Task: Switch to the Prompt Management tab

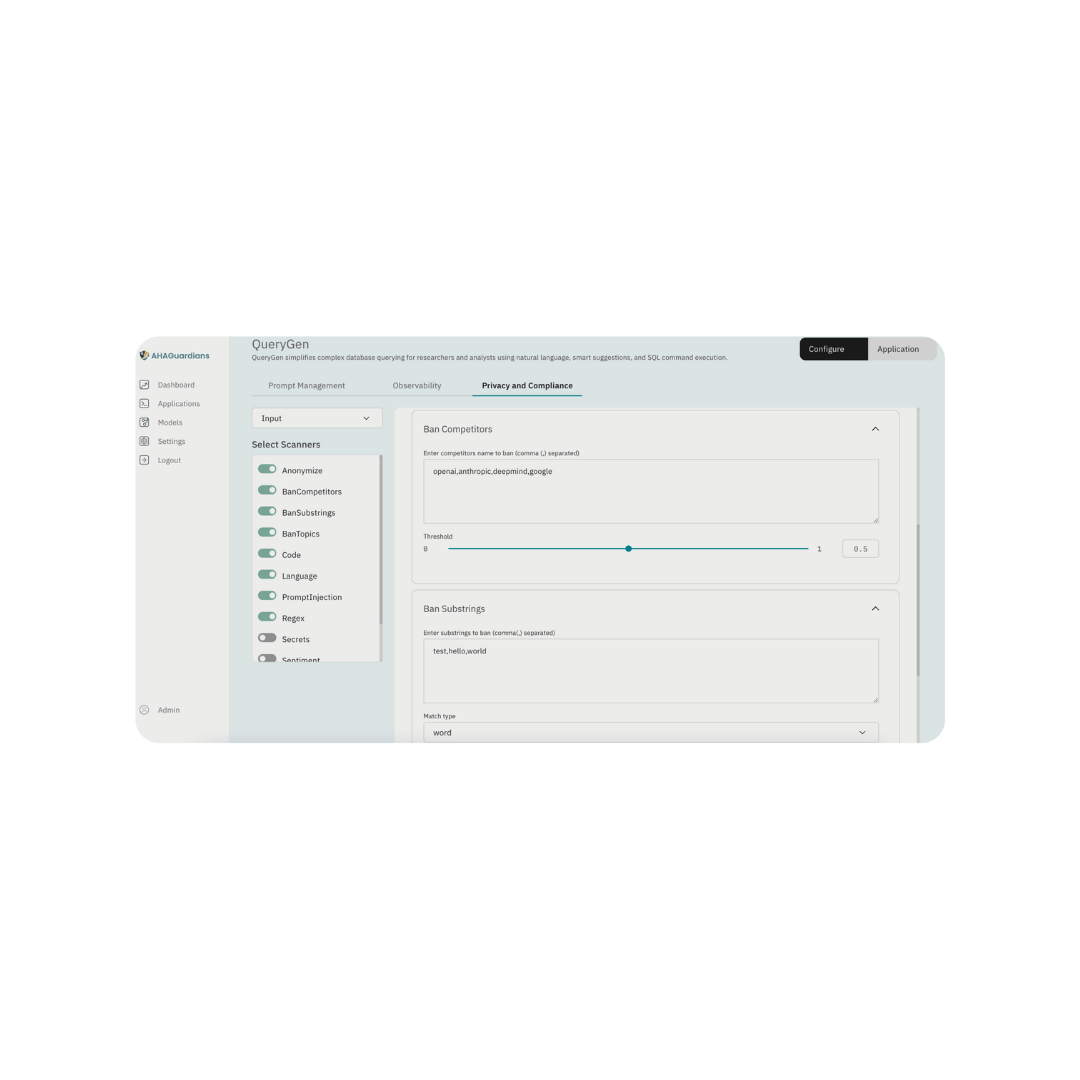Action: point(306,385)
